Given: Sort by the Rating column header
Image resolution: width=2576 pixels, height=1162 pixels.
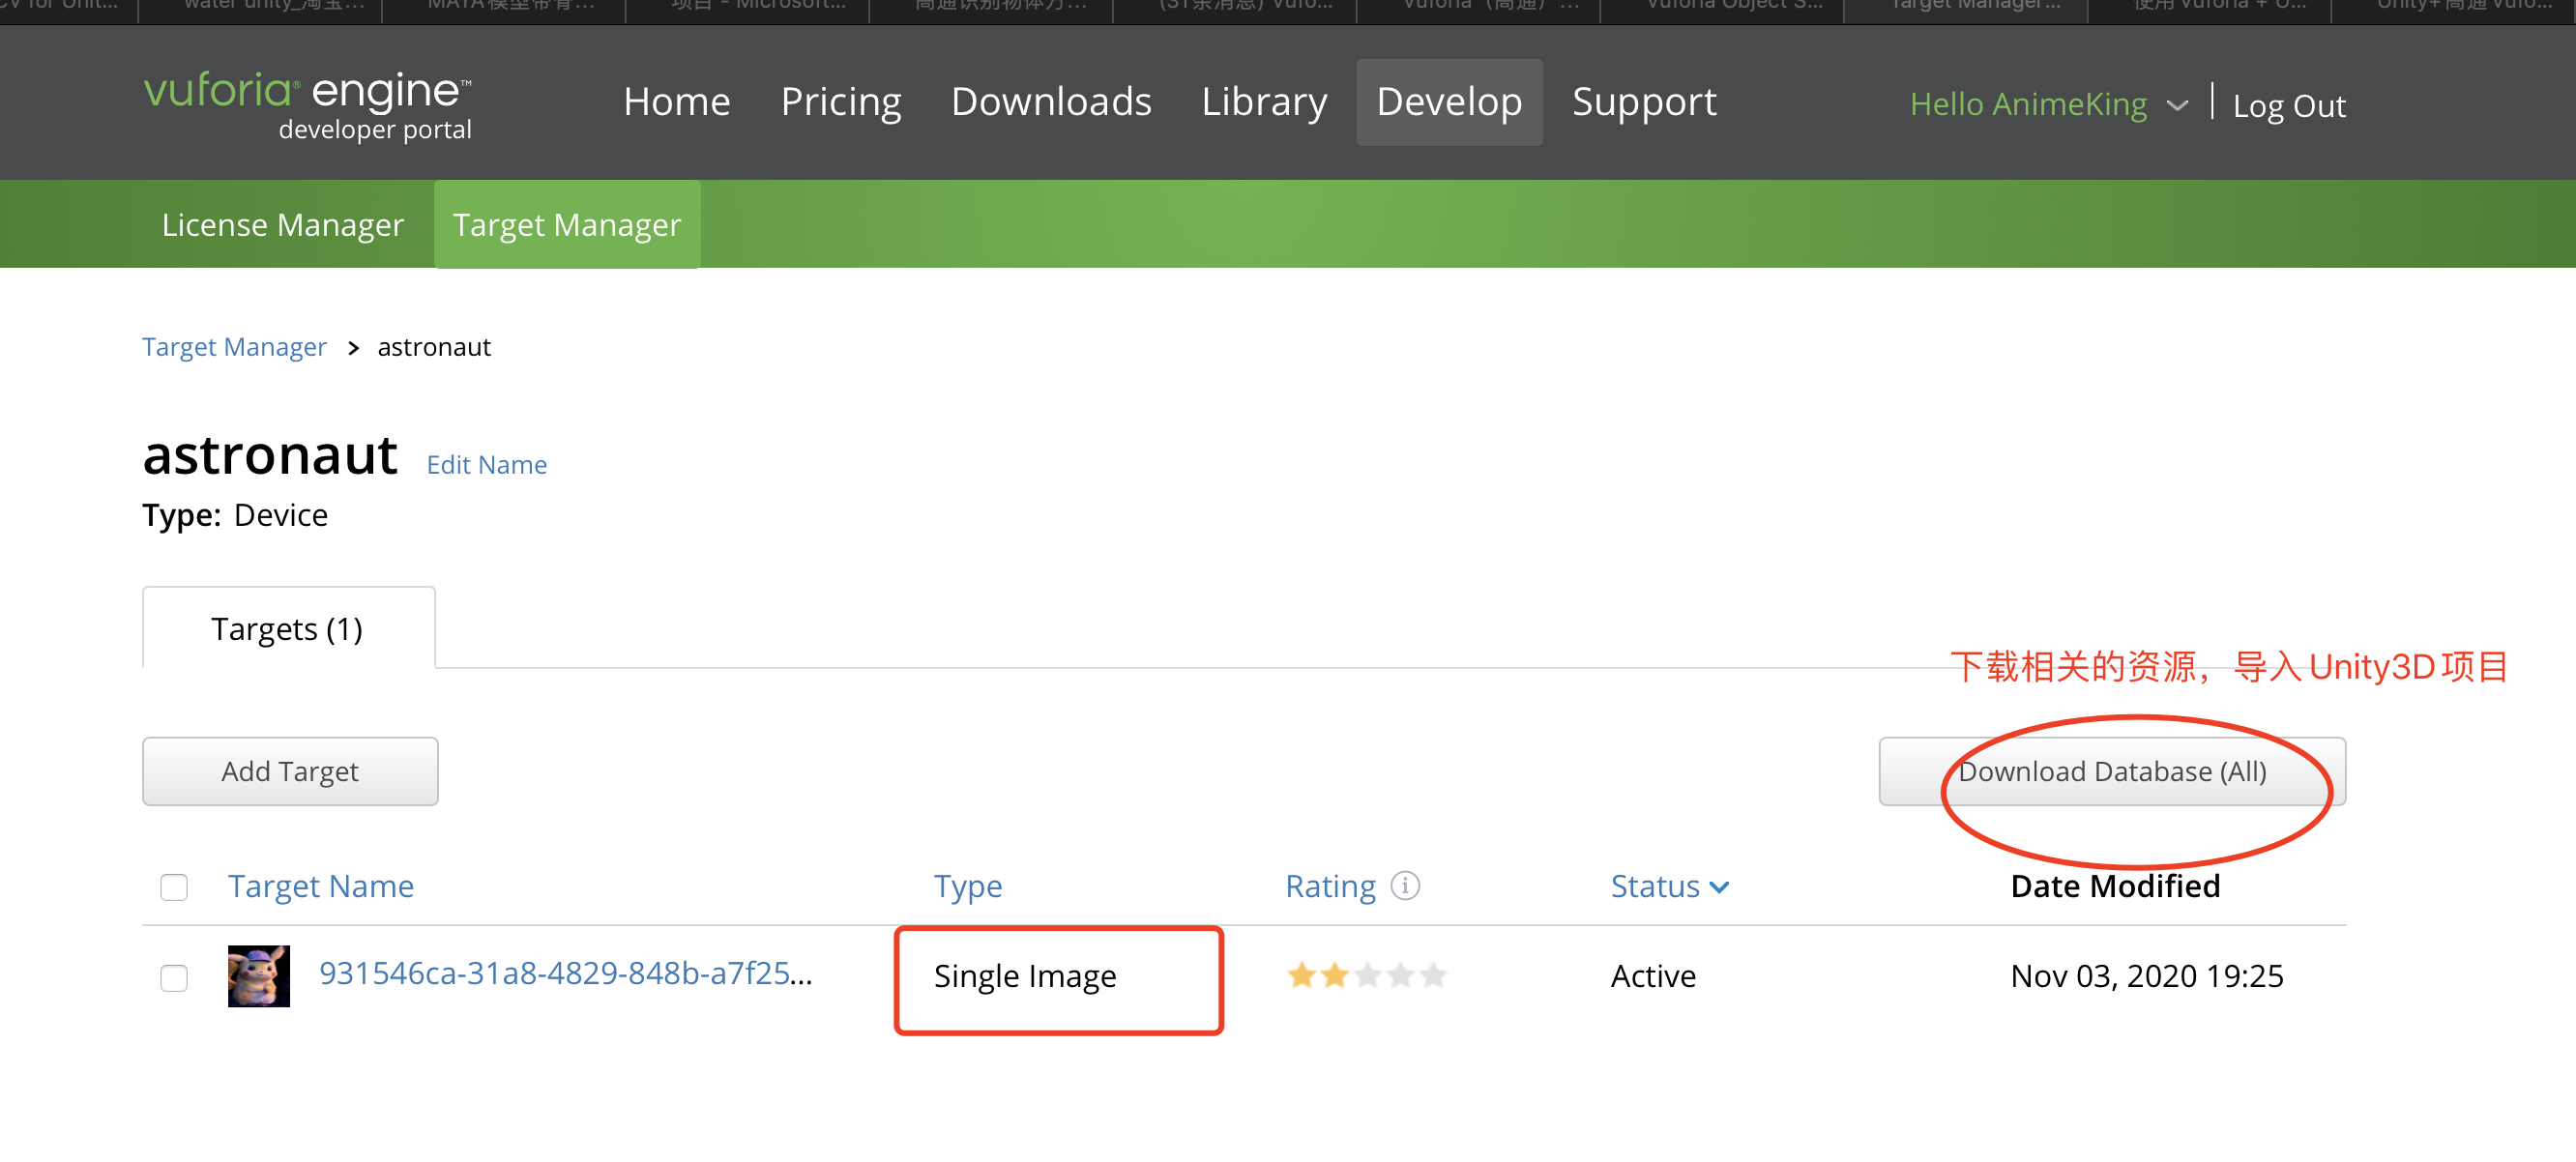Looking at the screenshot, I should 1331,886.
